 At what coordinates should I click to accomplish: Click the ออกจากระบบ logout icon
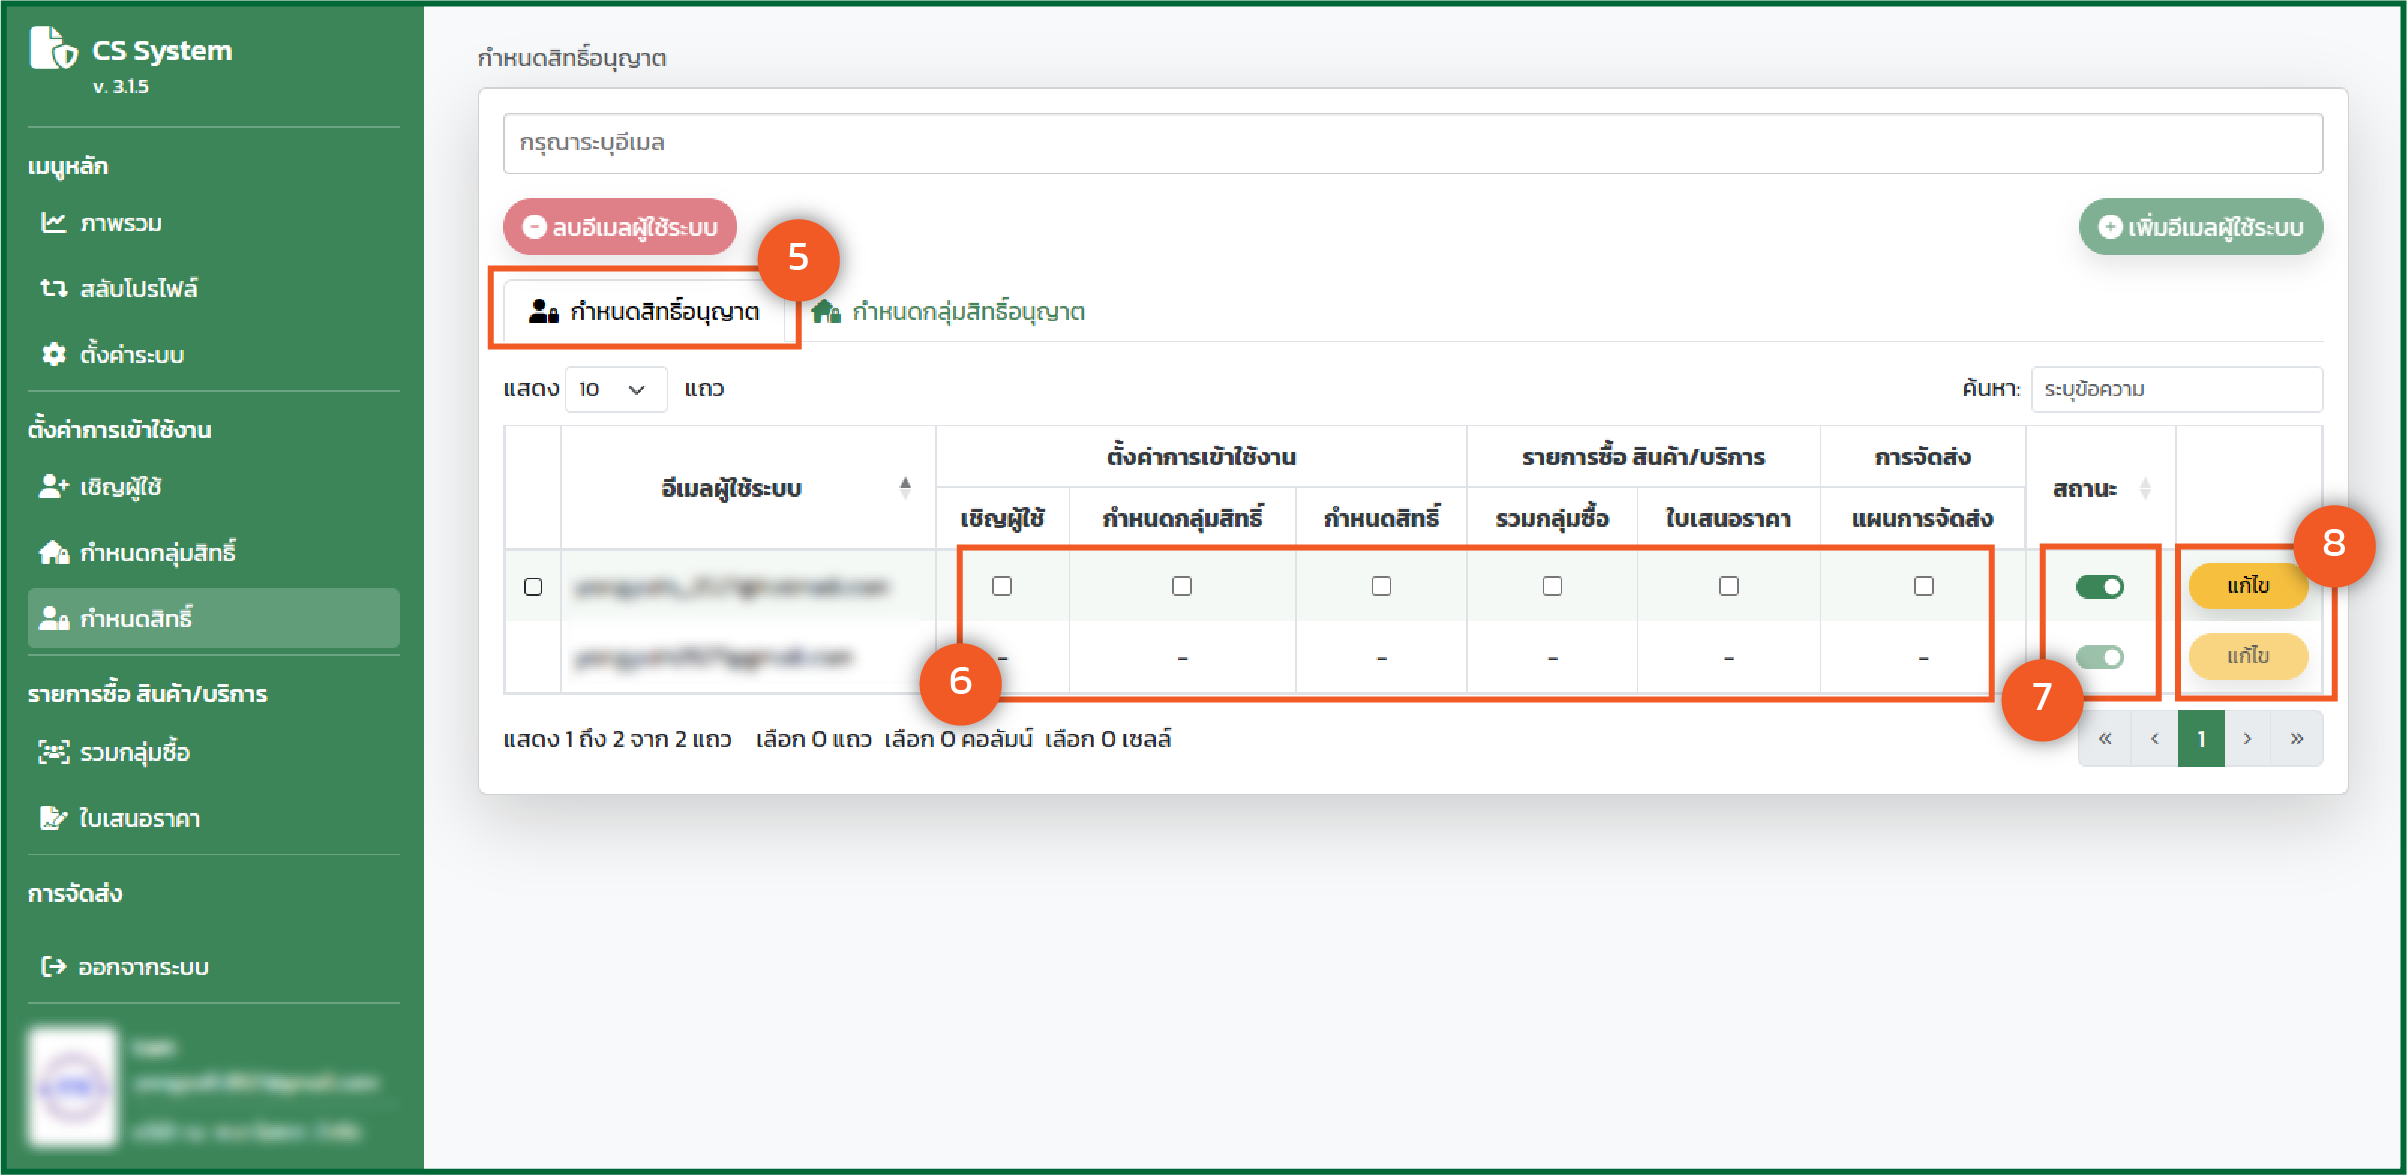53,967
